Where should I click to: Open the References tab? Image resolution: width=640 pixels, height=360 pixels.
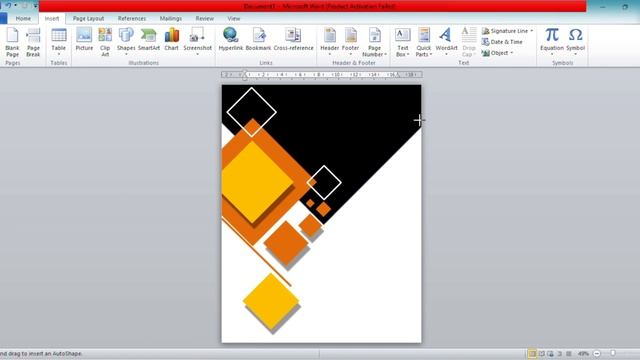[x=132, y=18]
